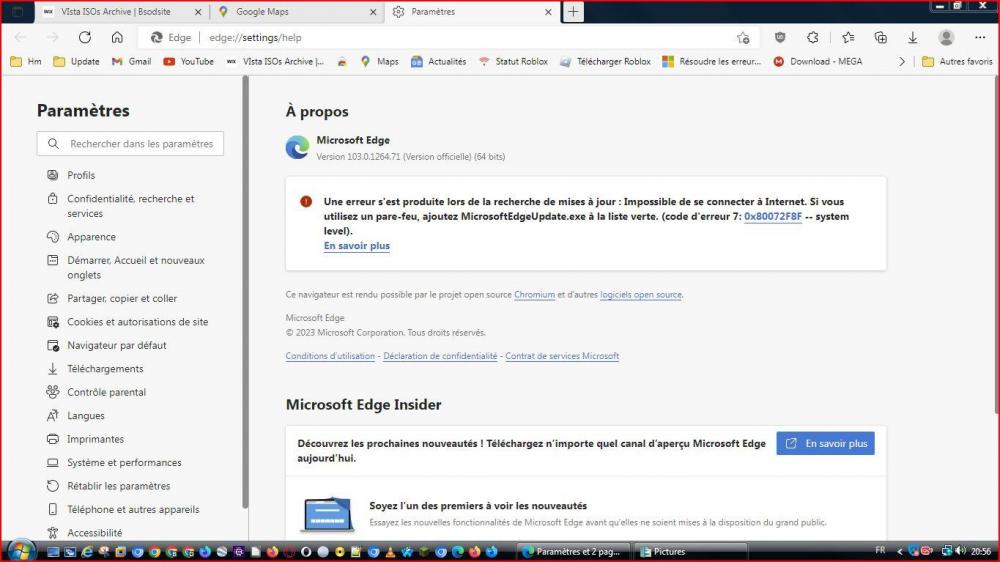1000x562 pixels.
Task: Select the Paramètres tab
Action: pyautogui.click(x=433, y=11)
